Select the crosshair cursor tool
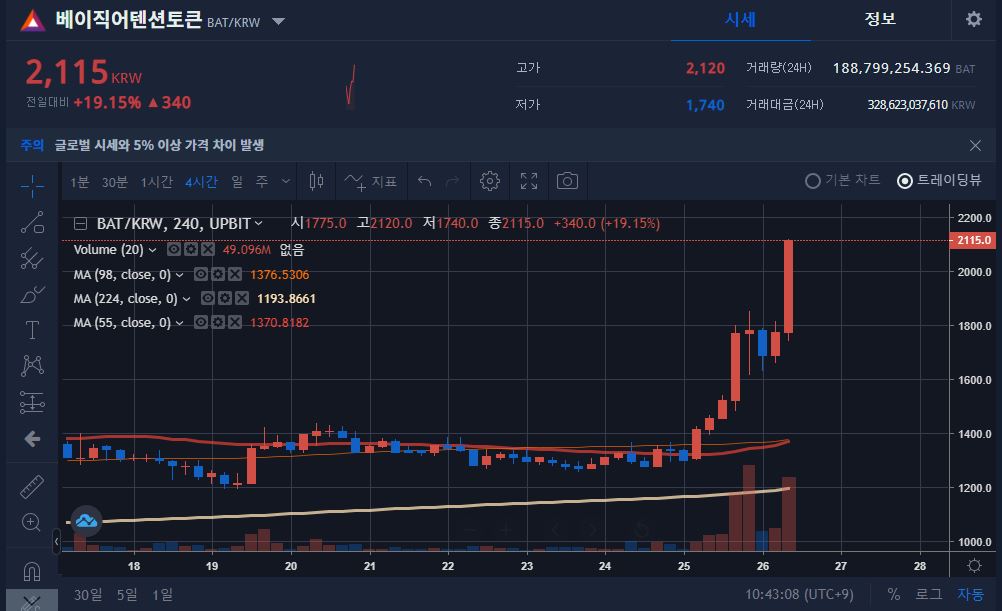The height and width of the screenshot is (611, 1002). (32, 186)
